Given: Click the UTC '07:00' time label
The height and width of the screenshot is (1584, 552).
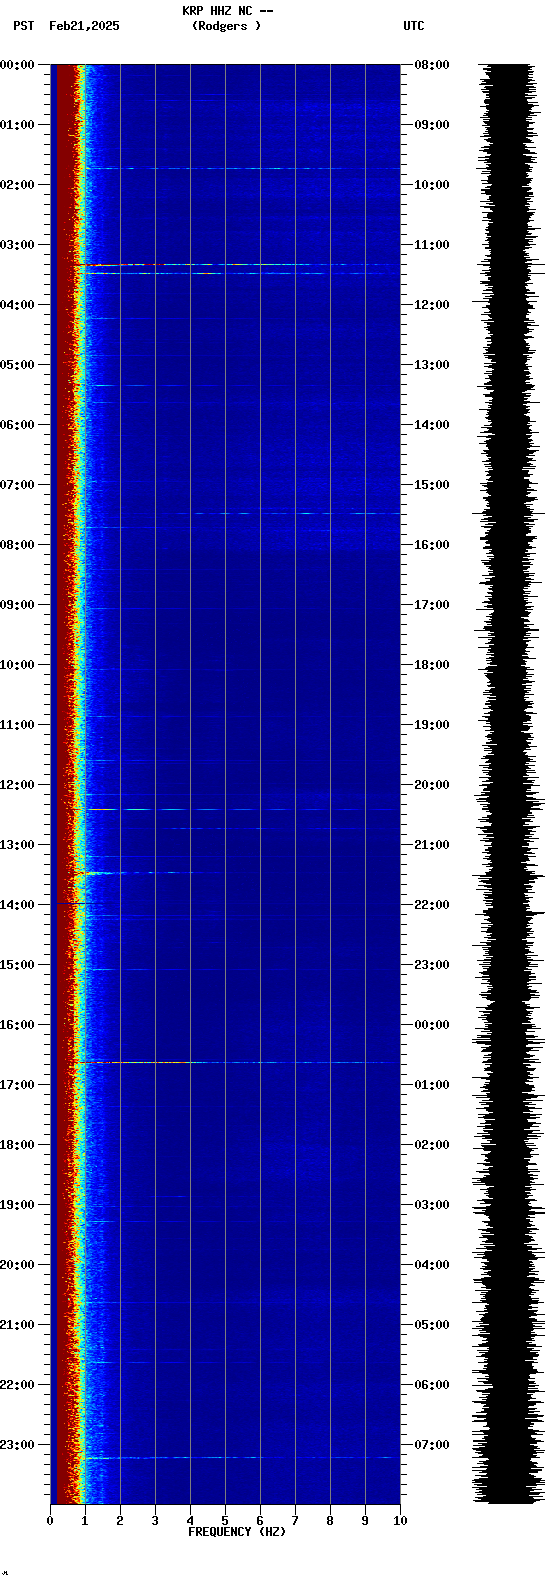Looking at the screenshot, I should (x=432, y=1445).
